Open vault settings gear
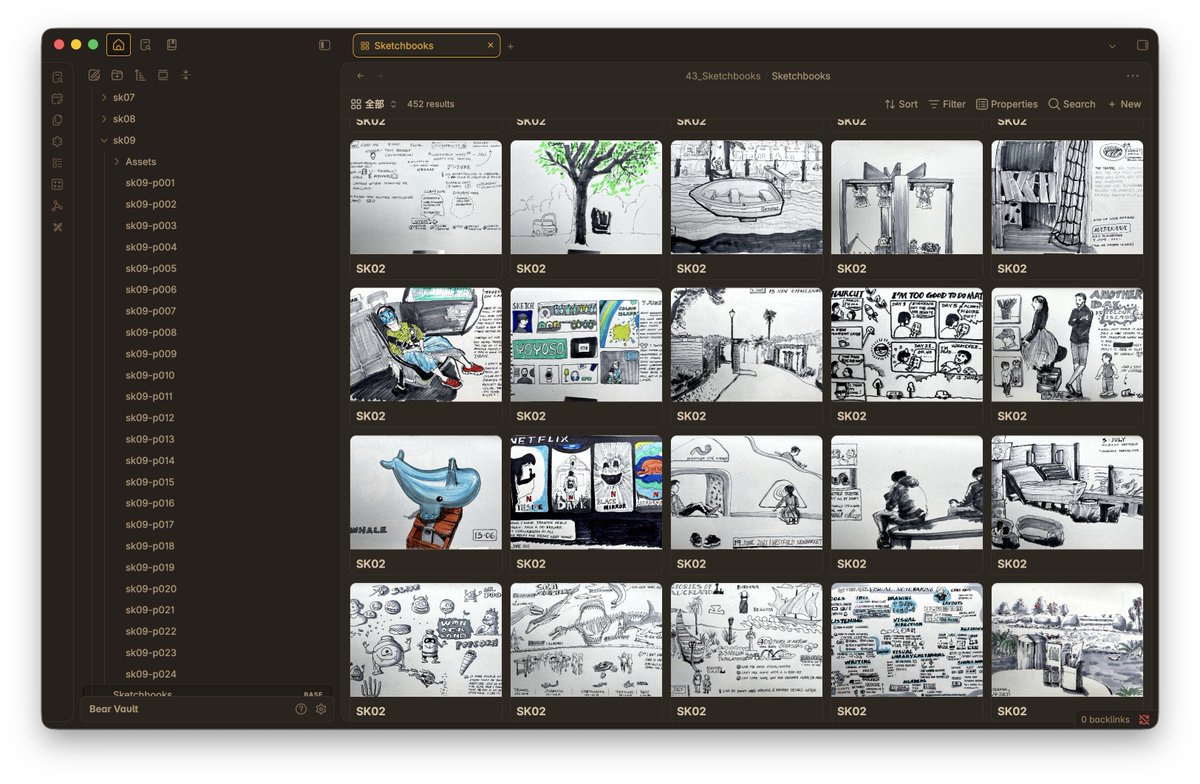This screenshot has height=784, width=1200. pos(321,709)
